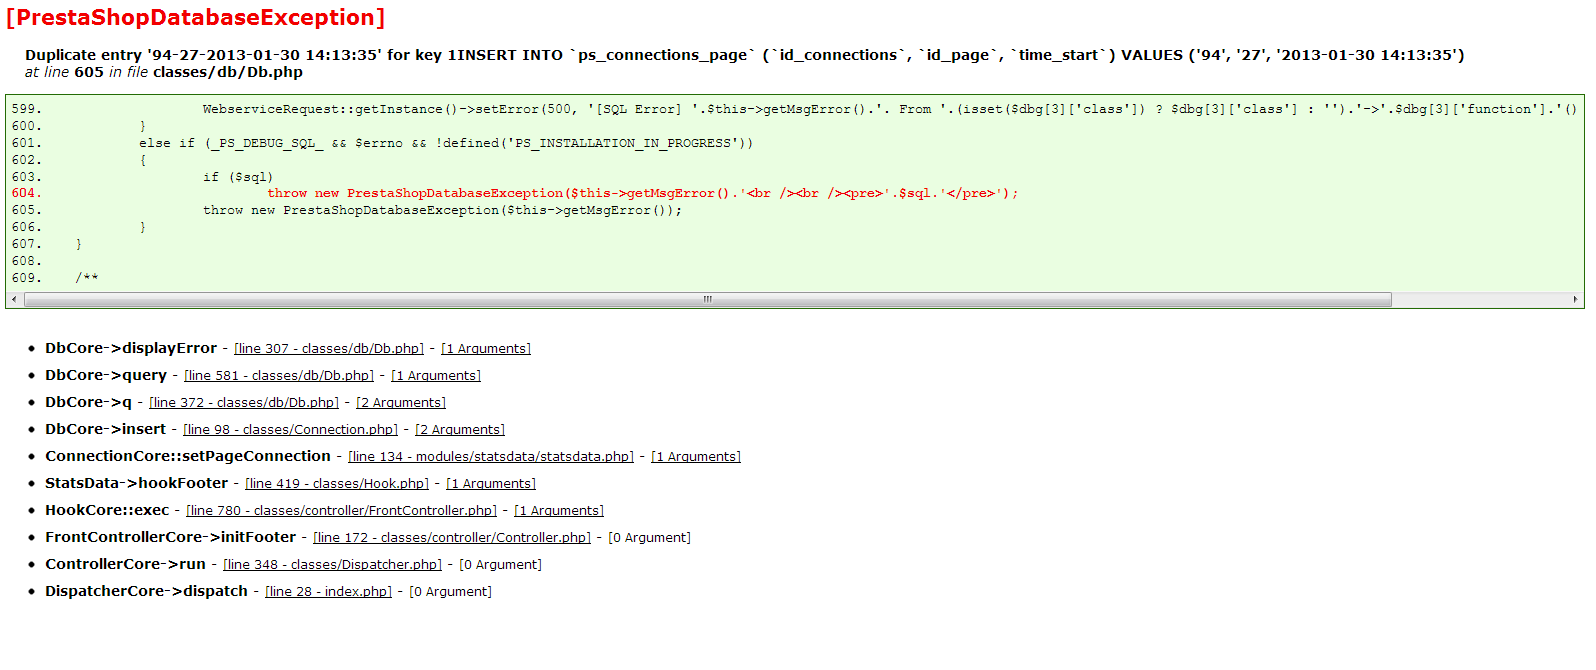
Task: Show arguments for HookCore::exec
Action: (x=559, y=511)
